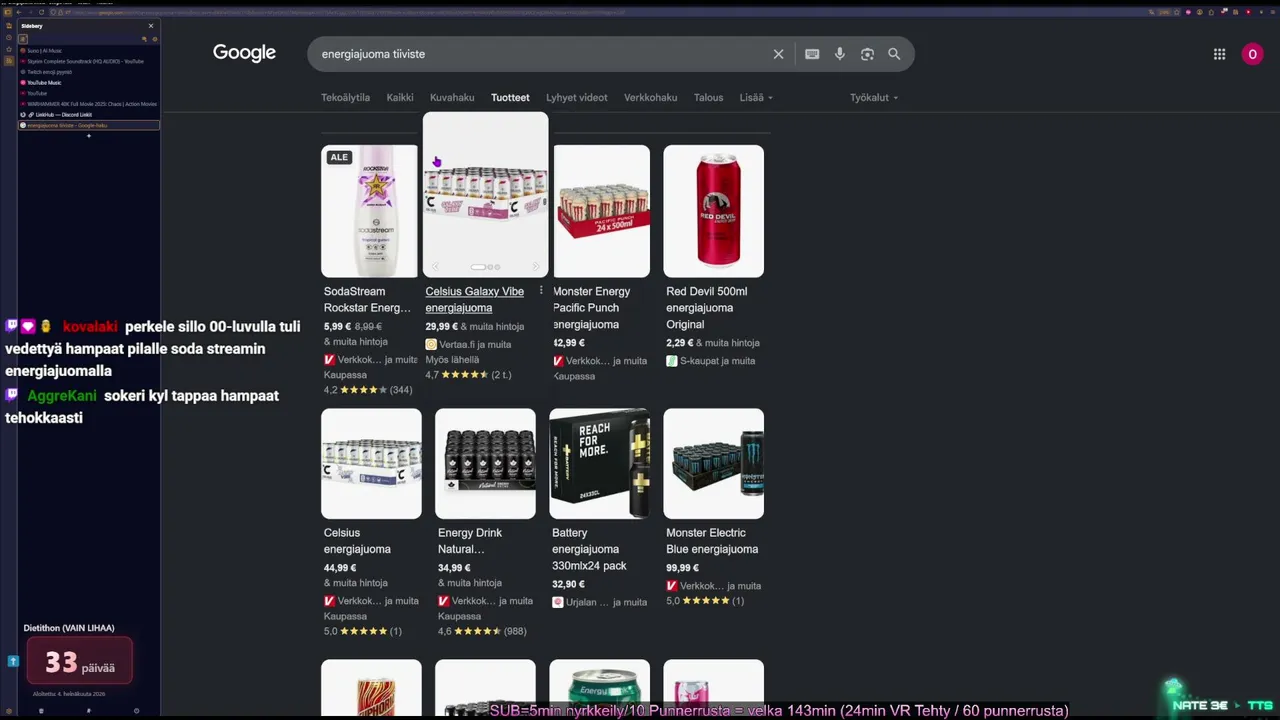Open the Google apps grid
Screen dimensions: 1280x720
pos(1219,54)
